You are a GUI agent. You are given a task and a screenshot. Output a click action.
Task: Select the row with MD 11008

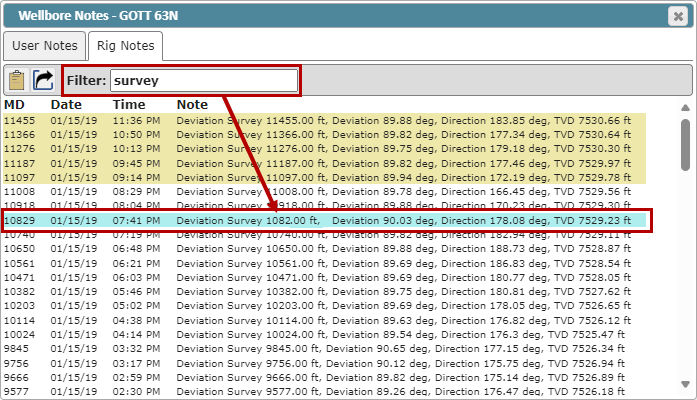pyautogui.click(x=324, y=192)
